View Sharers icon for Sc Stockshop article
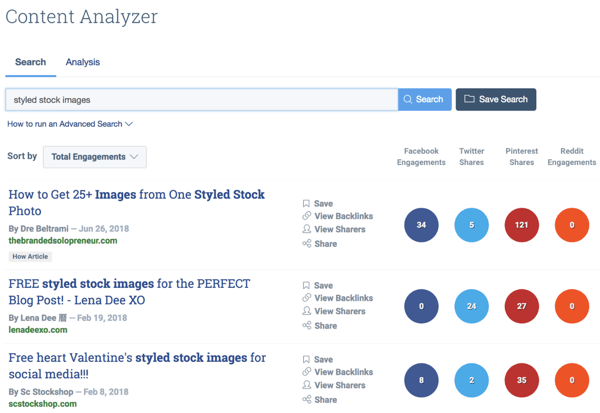 [x=307, y=385]
